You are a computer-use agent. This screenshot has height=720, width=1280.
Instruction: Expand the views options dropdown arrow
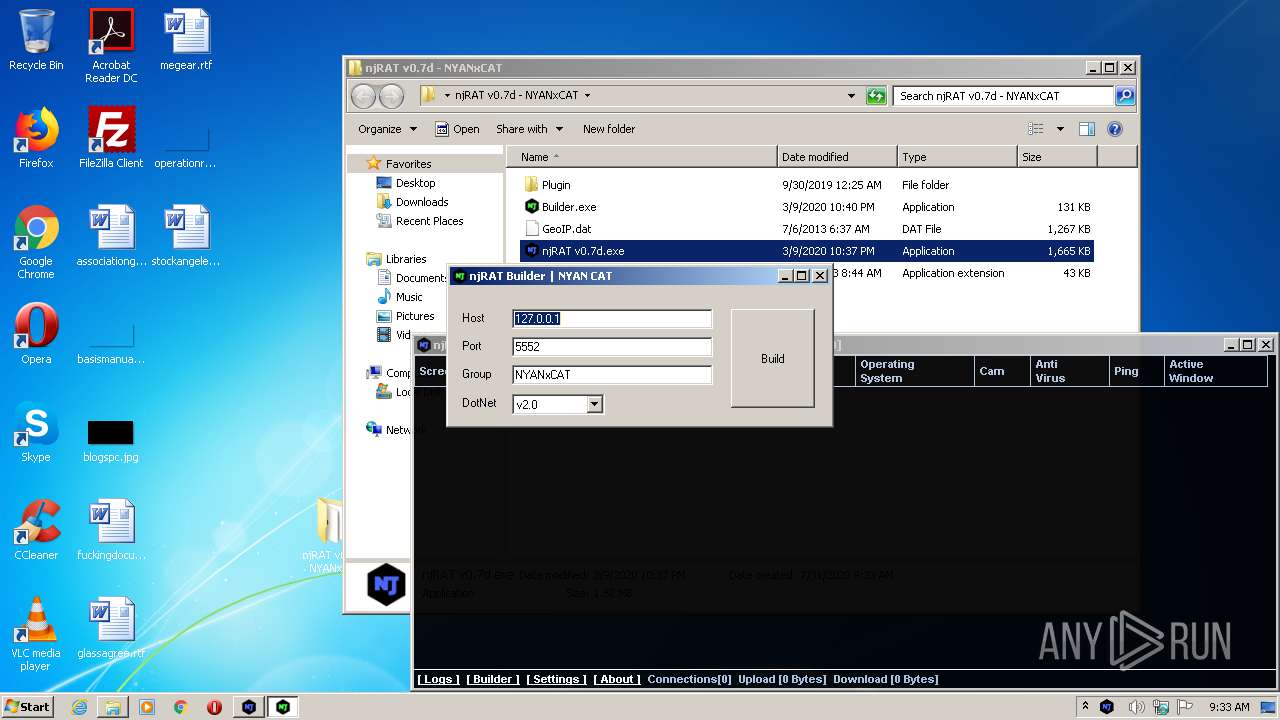(x=1060, y=129)
